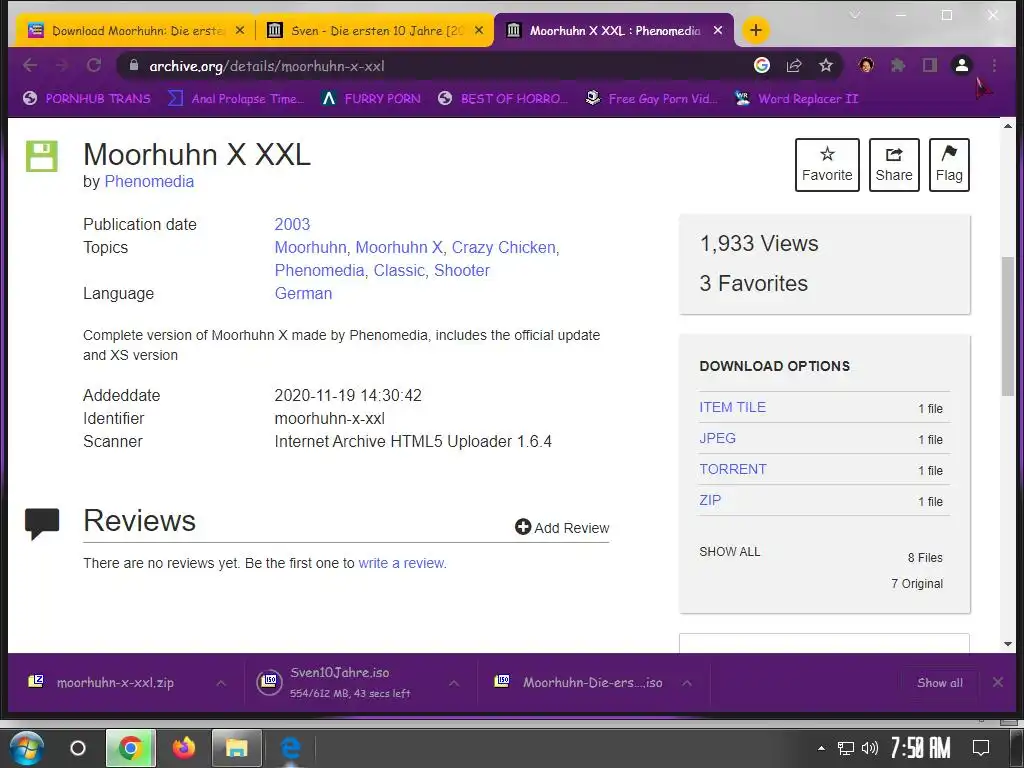Viewport: 1024px width, 768px height.
Task: Click Show all downloads
Action: (940, 683)
